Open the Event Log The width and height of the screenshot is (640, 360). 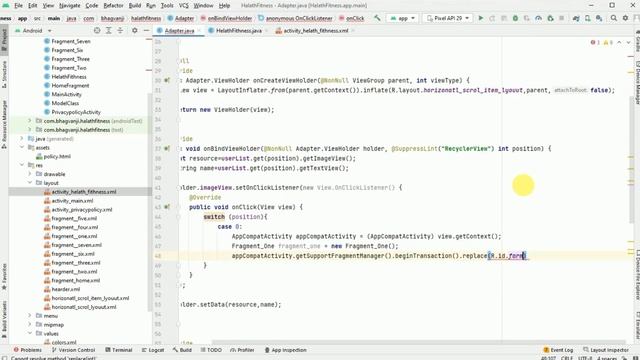pyautogui.click(x=558, y=350)
